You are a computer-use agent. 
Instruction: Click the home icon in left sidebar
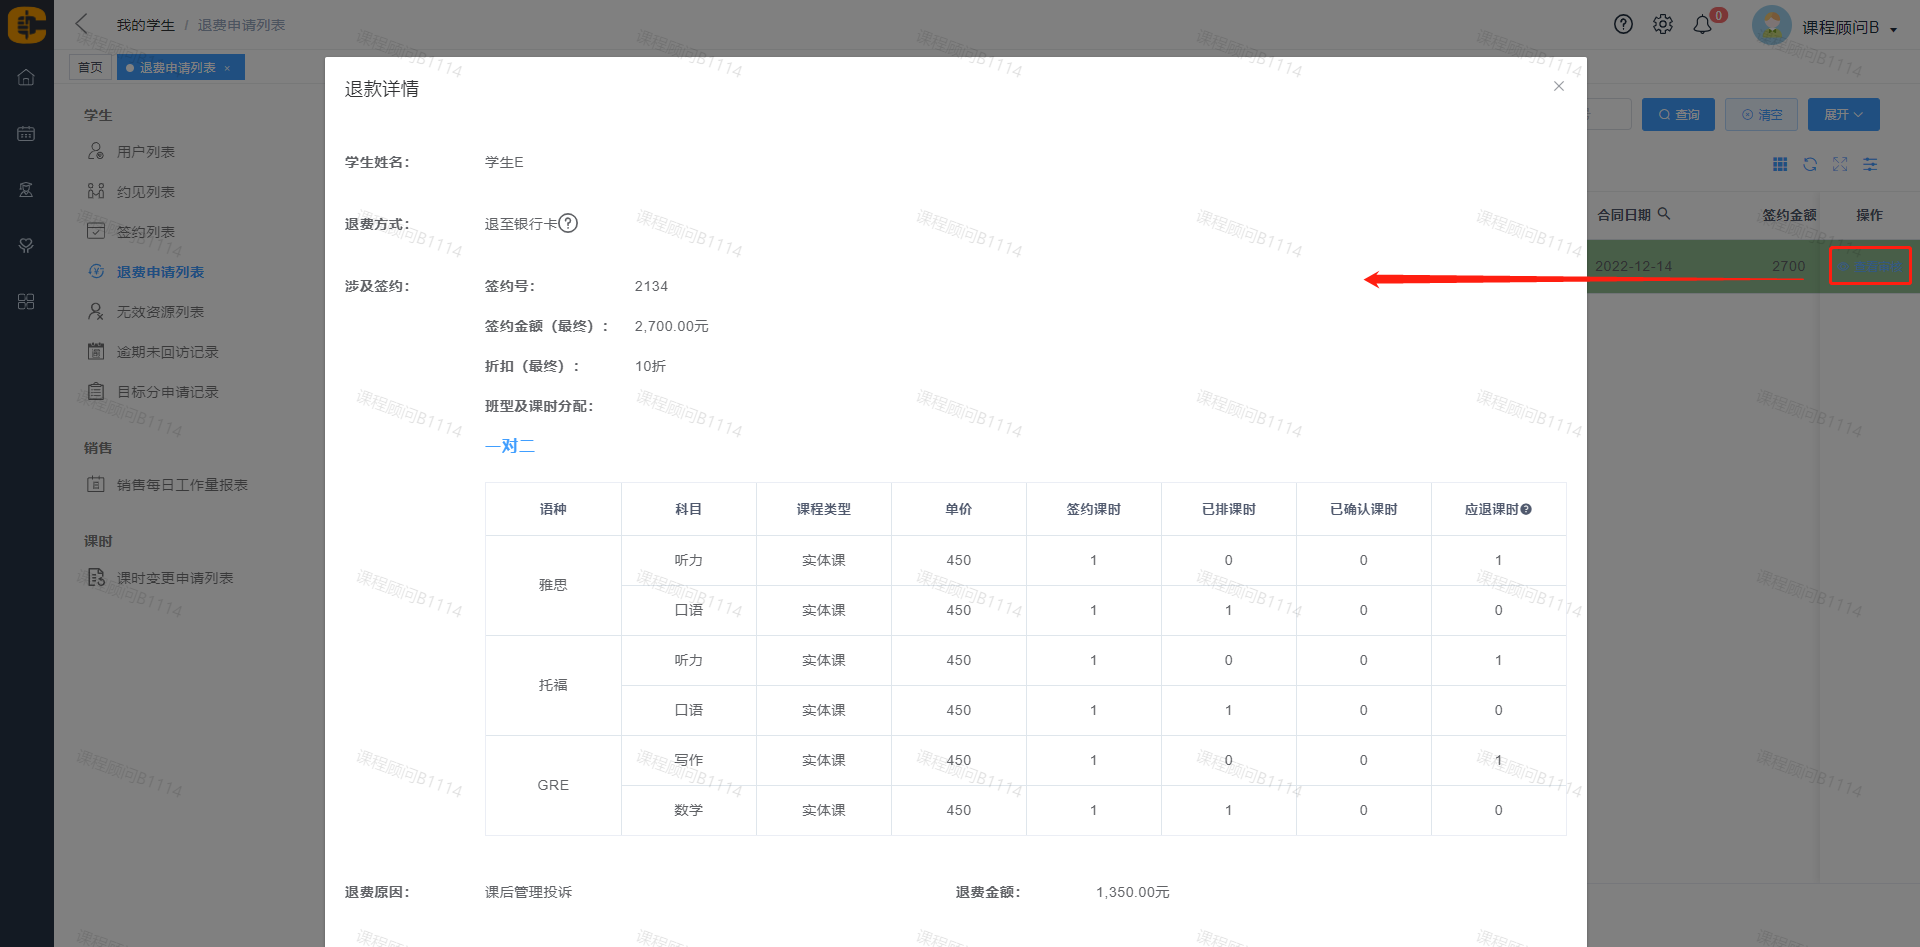(x=26, y=78)
